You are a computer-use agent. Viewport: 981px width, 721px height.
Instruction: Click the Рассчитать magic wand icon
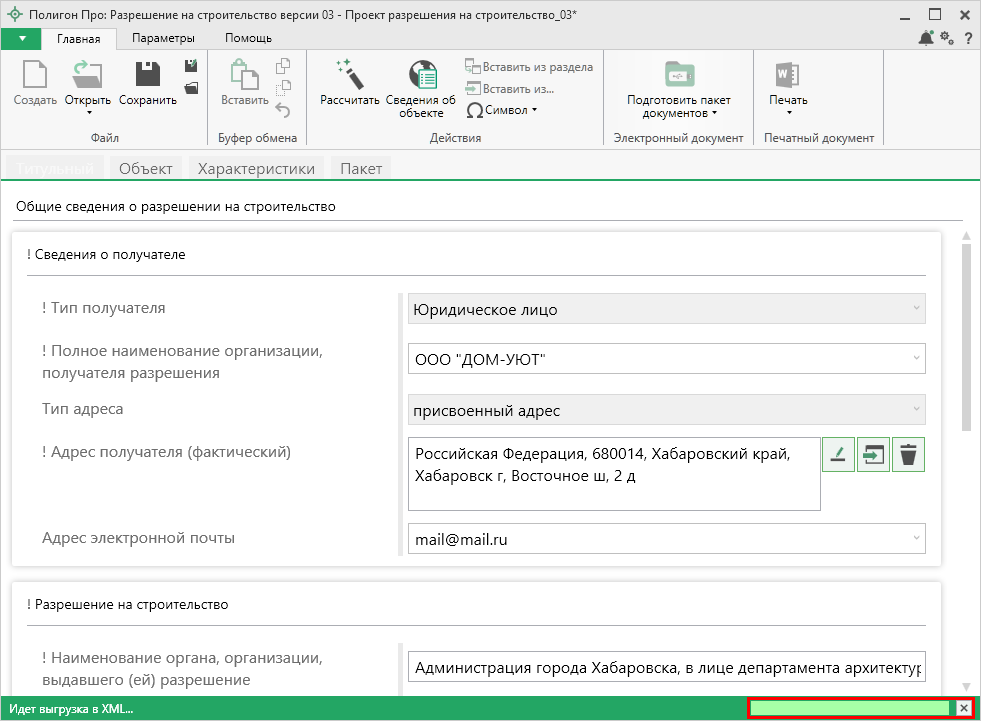[x=349, y=75]
